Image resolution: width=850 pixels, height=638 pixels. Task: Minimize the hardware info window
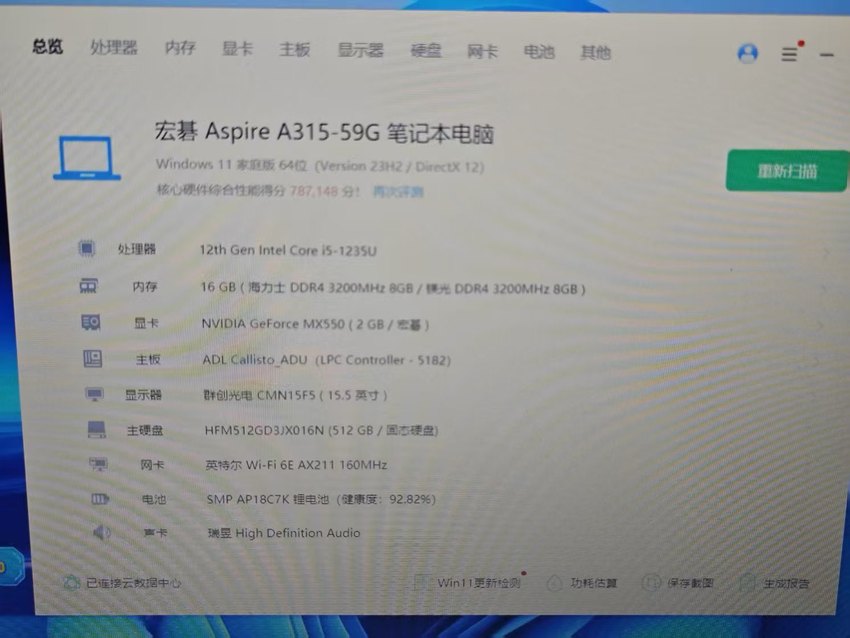pyautogui.click(x=827, y=55)
